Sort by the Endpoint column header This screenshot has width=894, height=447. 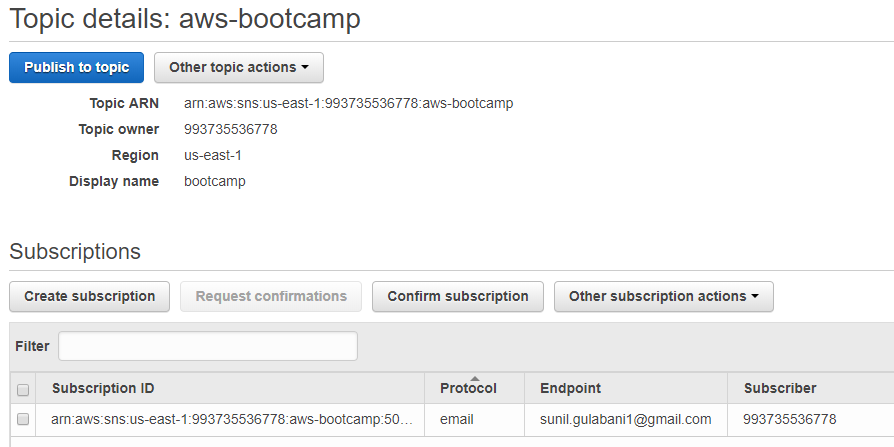tap(570, 388)
